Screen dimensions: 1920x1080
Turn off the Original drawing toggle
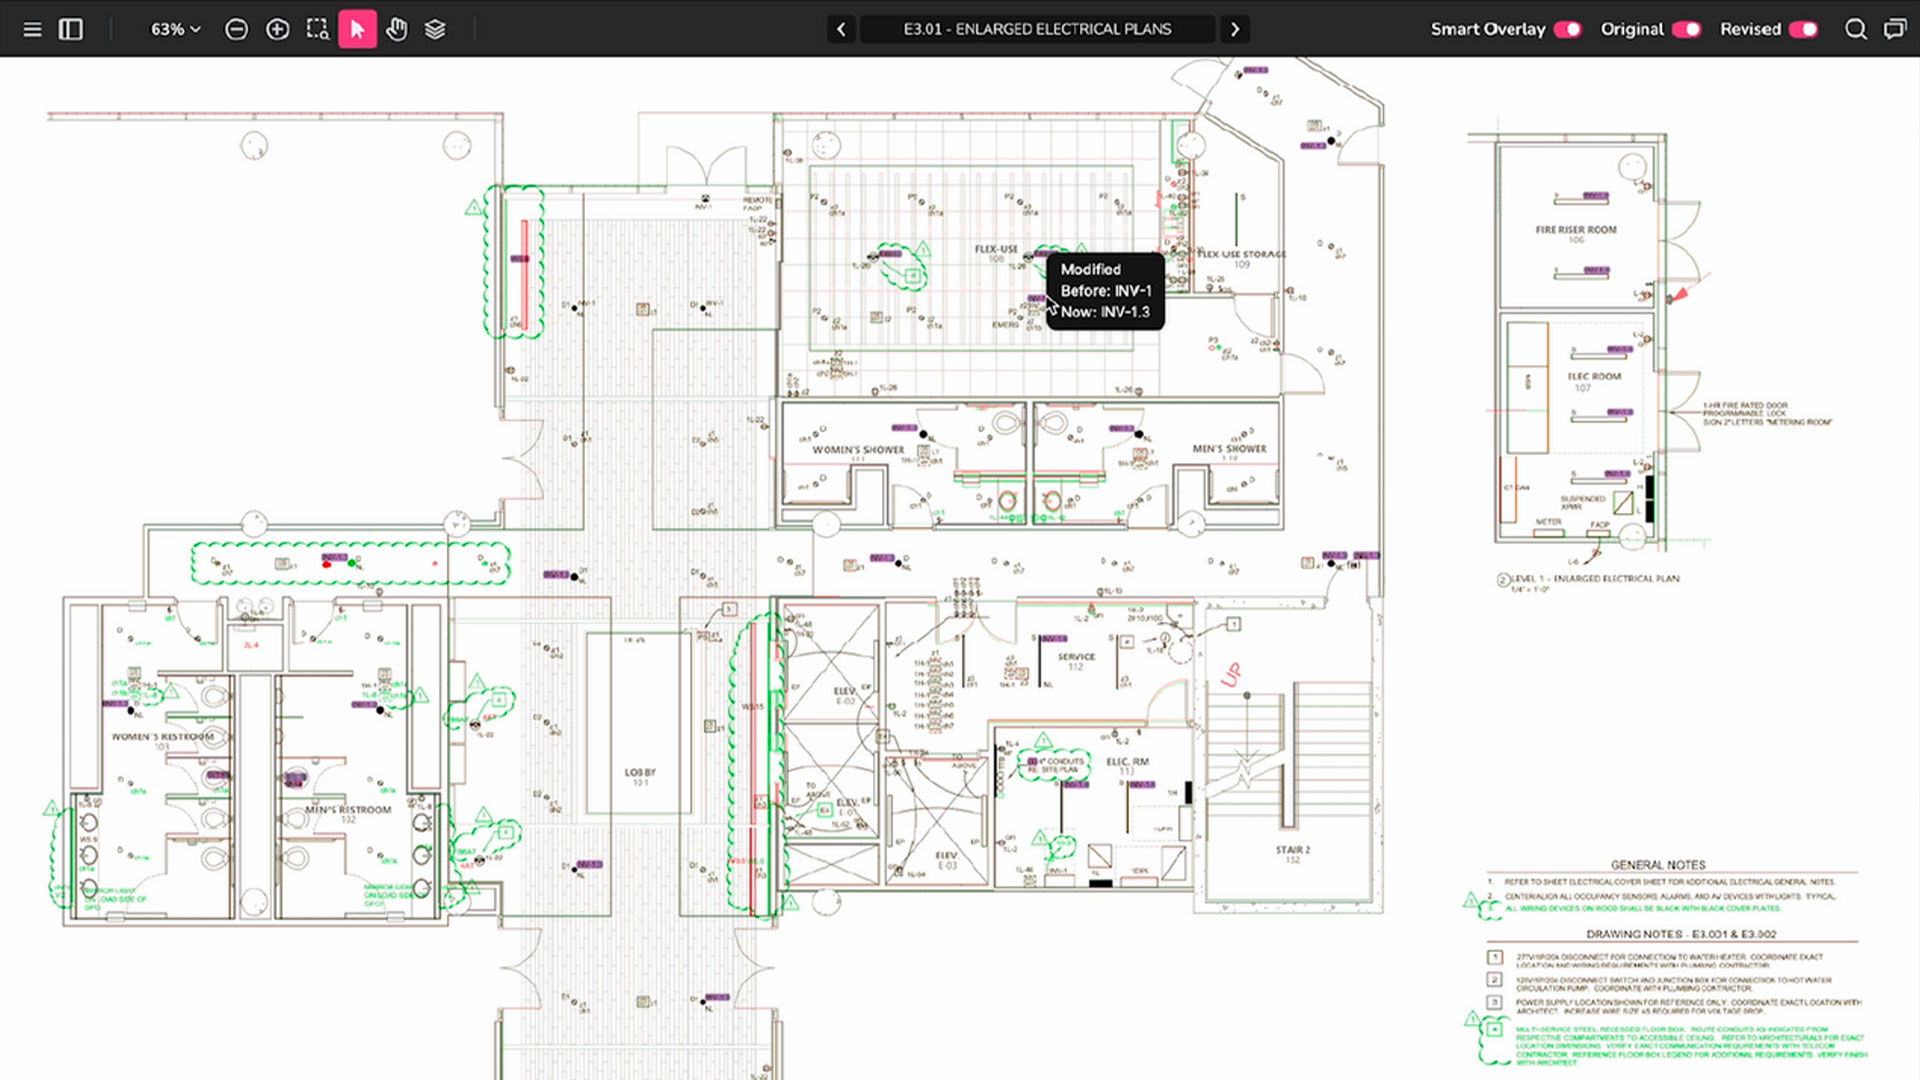(x=1686, y=29)
